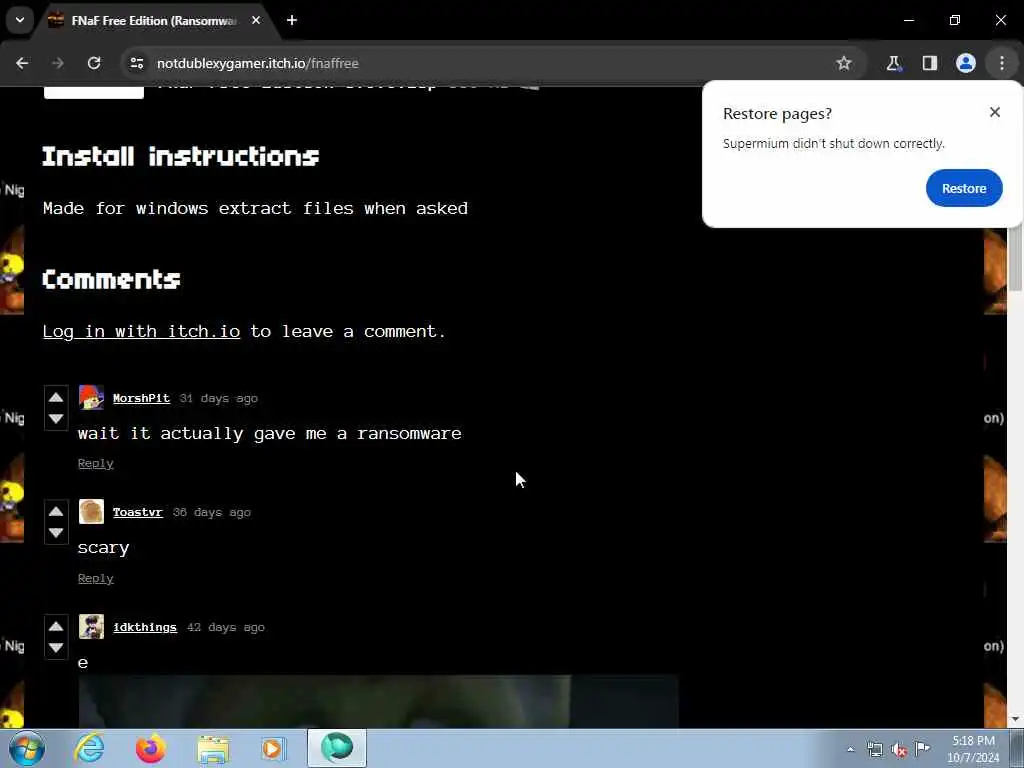Upvote idkthings' comment
Image resolution: width=1024 pixels, height=768 pixels.
(56, 626)
